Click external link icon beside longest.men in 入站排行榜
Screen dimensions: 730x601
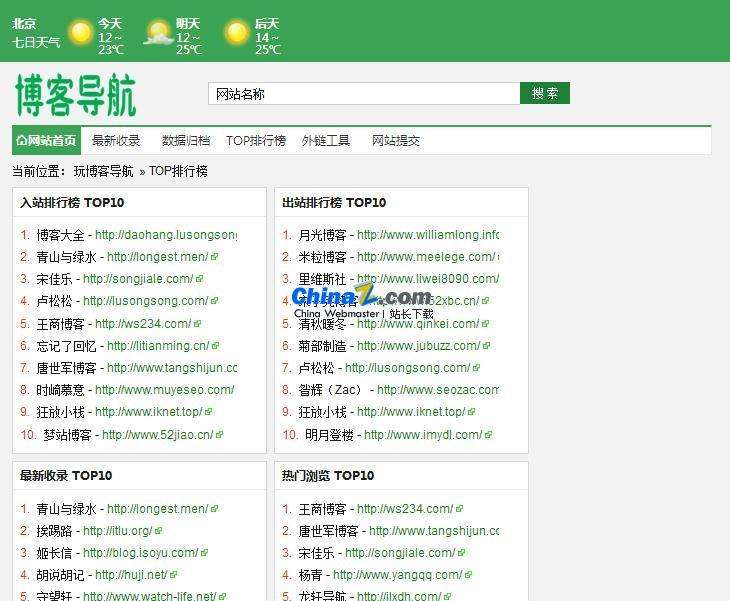tap(214, 257)
